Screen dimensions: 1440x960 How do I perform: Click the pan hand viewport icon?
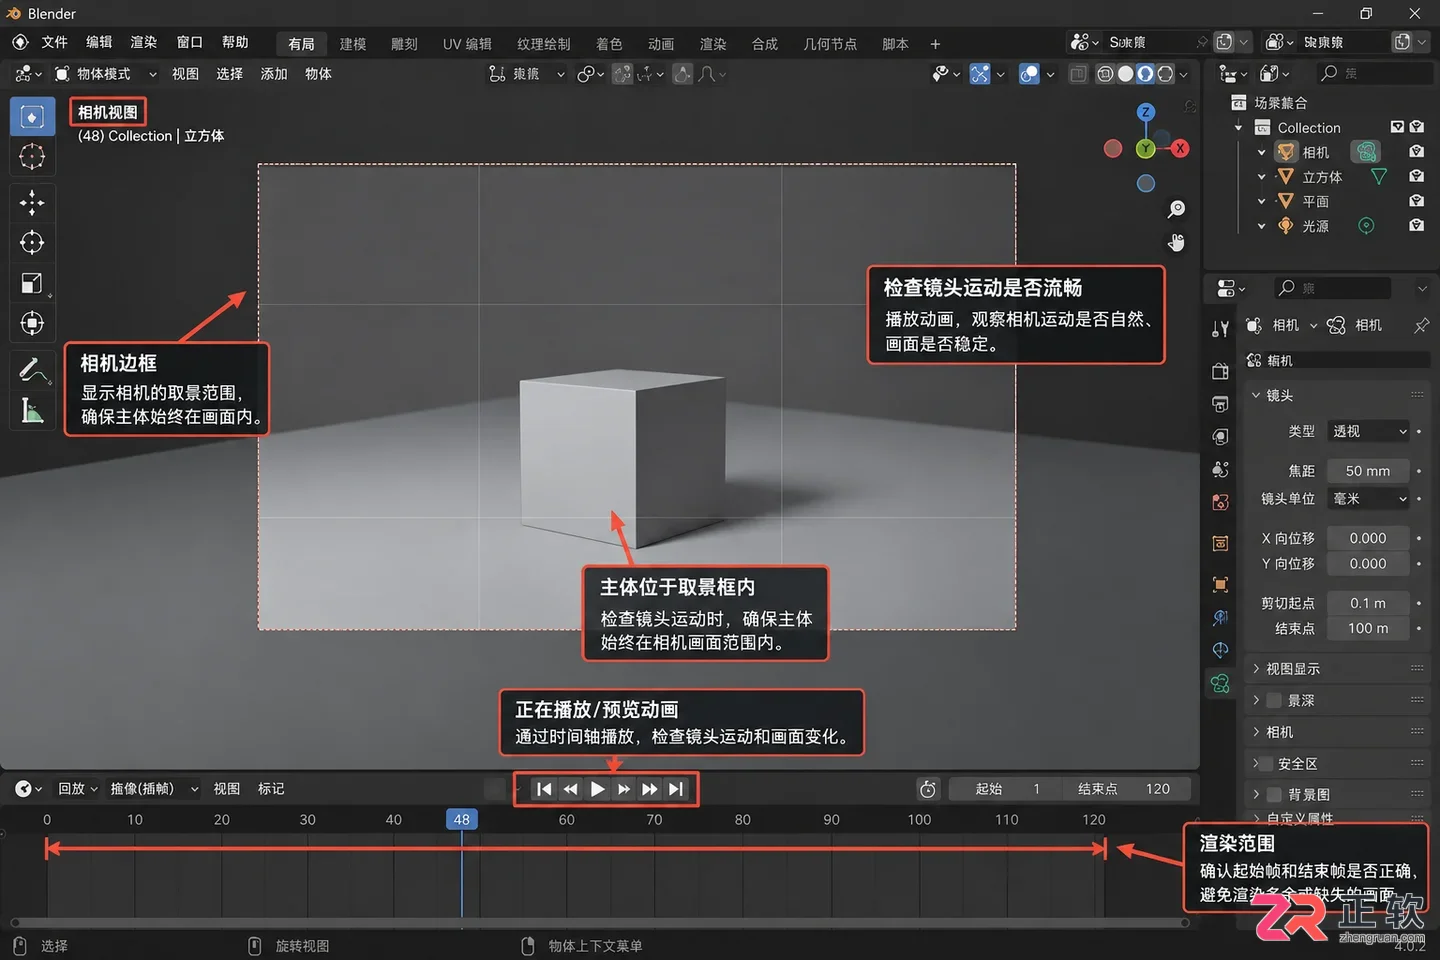coord(1176,242)
